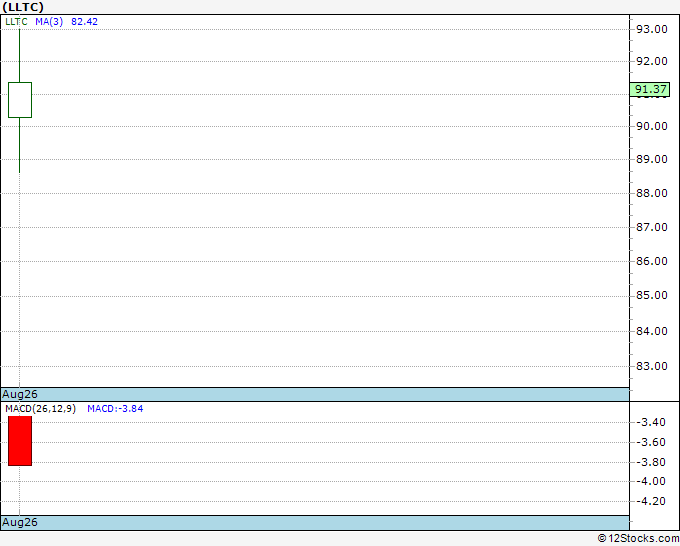Click the MACD:-3.84 value text
680x546 pixels.
(115, 409)
